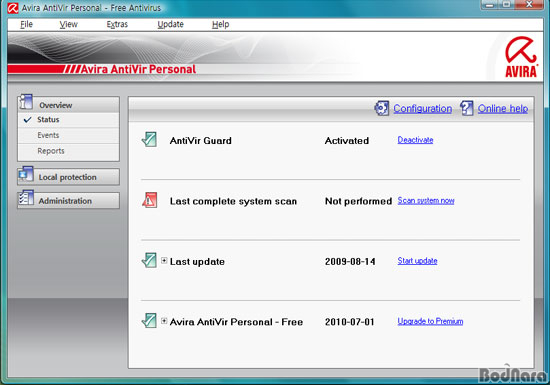
Task: Select Events in the Overview list
Action: pyautogui.click(x=48, y=135)
